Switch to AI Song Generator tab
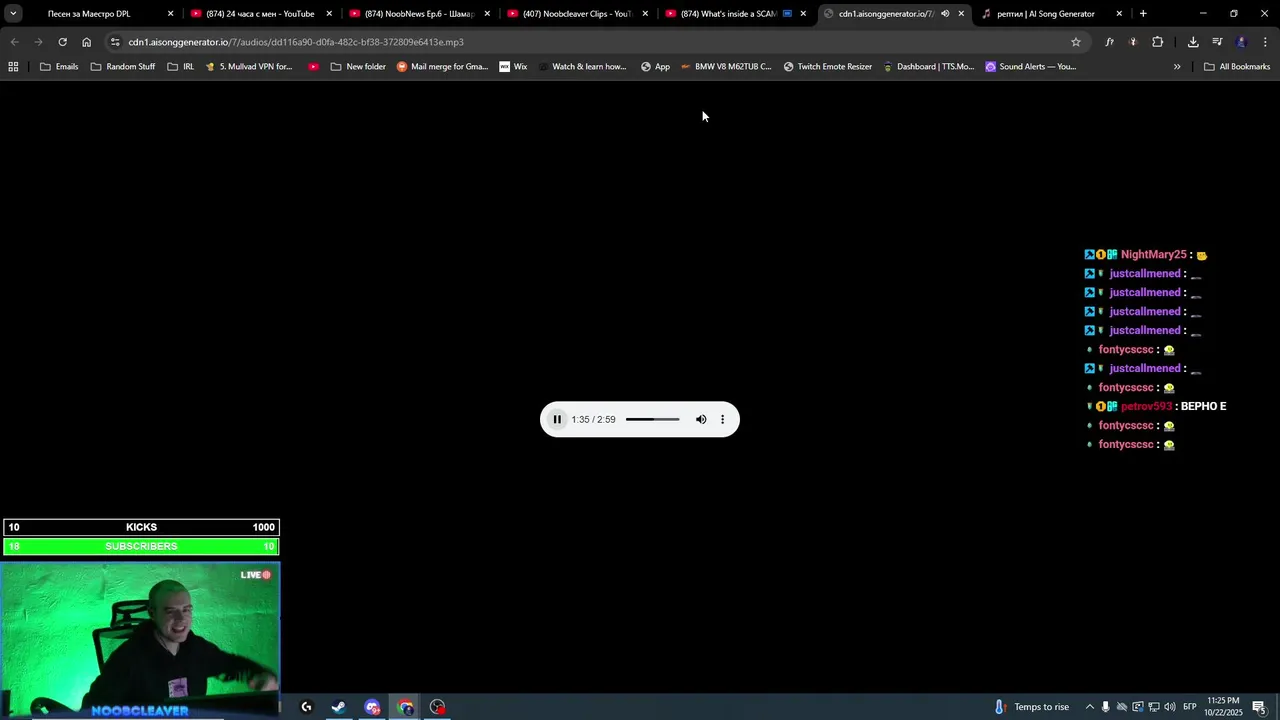 pos(1051,14)
